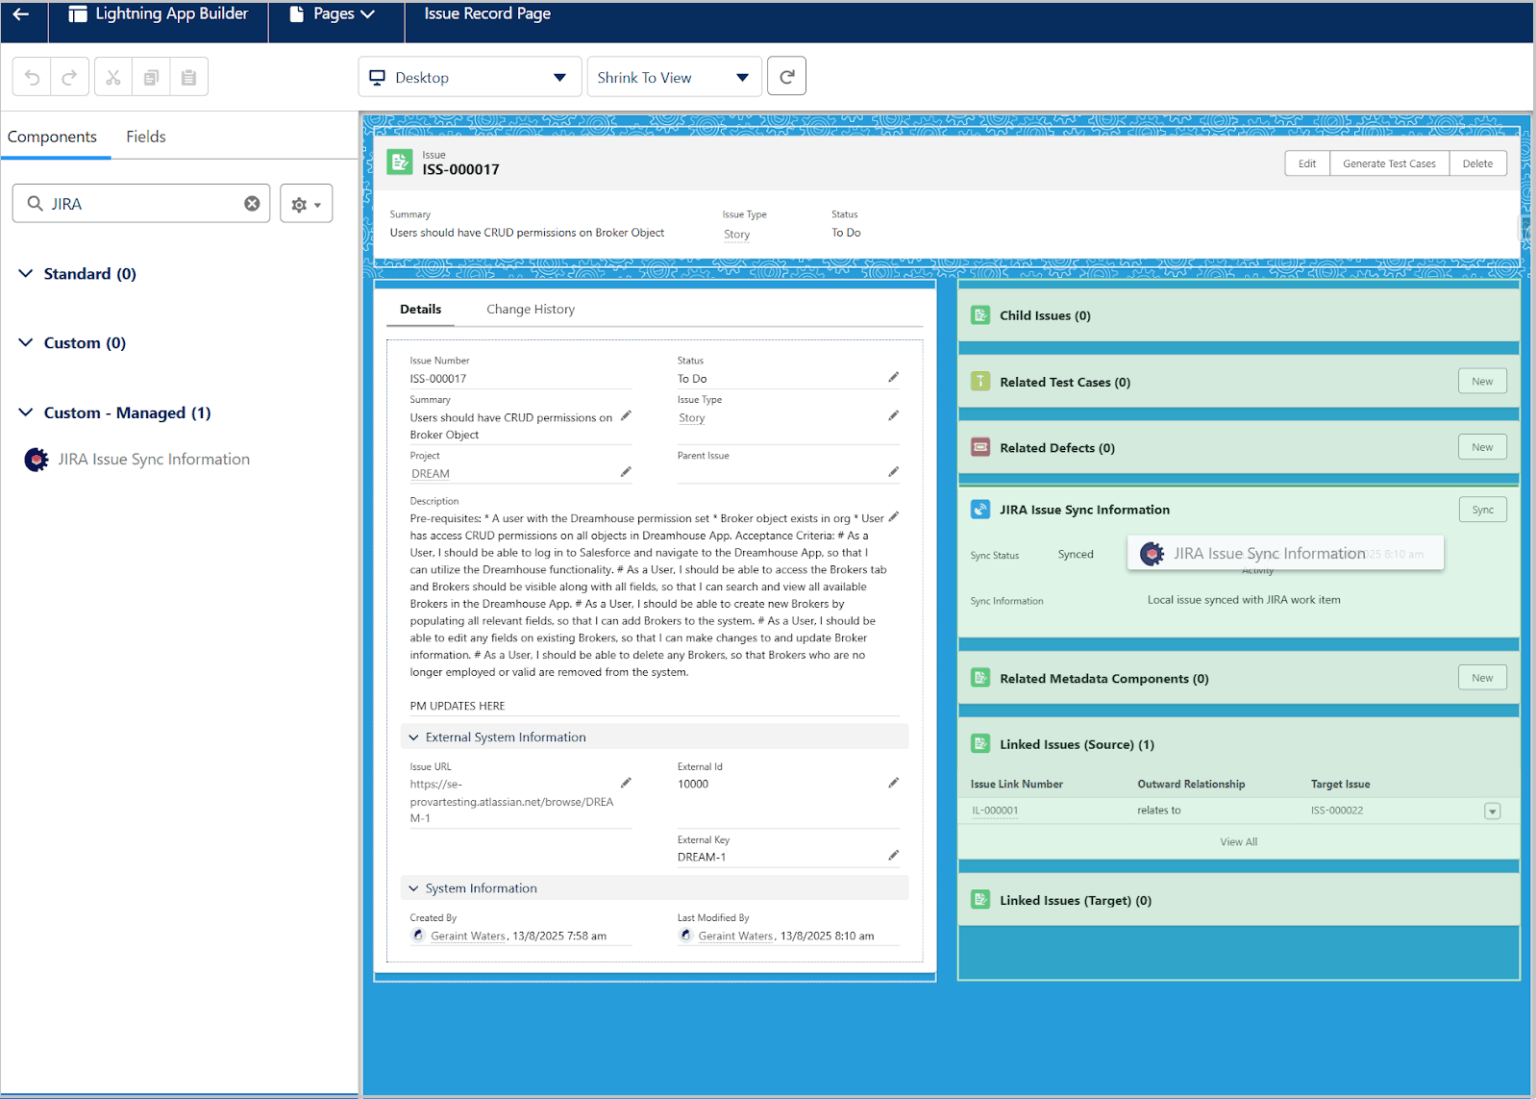Image resolution: width=1536 pixels, height=1099 pixels.
Task: Switch to the Components tab
Action: click(52, 137)
